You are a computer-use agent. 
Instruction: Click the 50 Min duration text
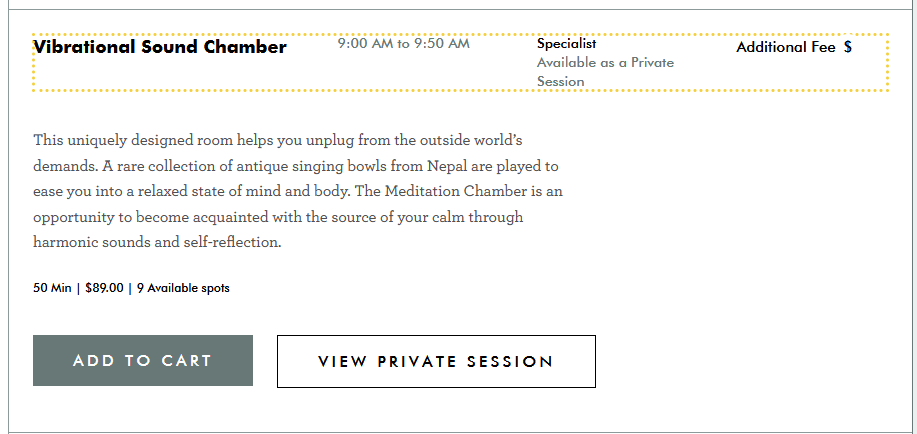coord(52,288)
